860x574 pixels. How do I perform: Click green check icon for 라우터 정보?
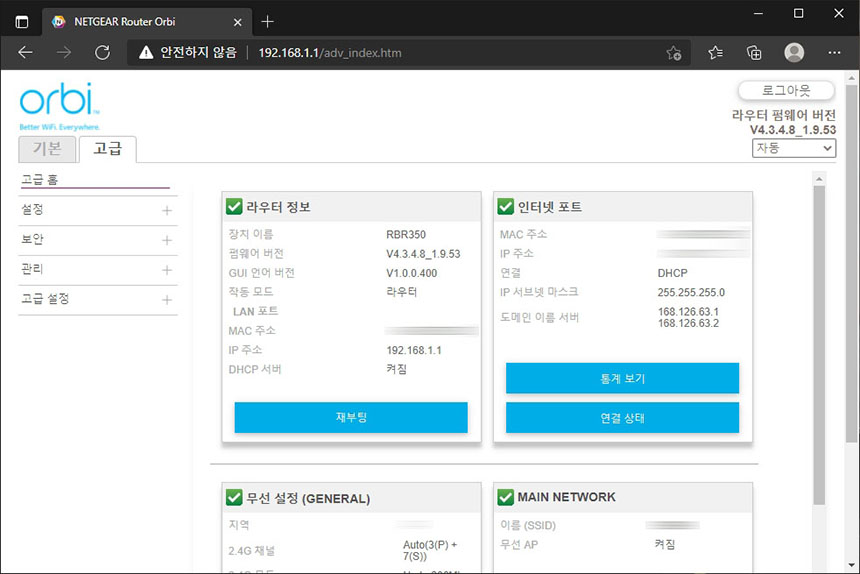click(234, 207)
